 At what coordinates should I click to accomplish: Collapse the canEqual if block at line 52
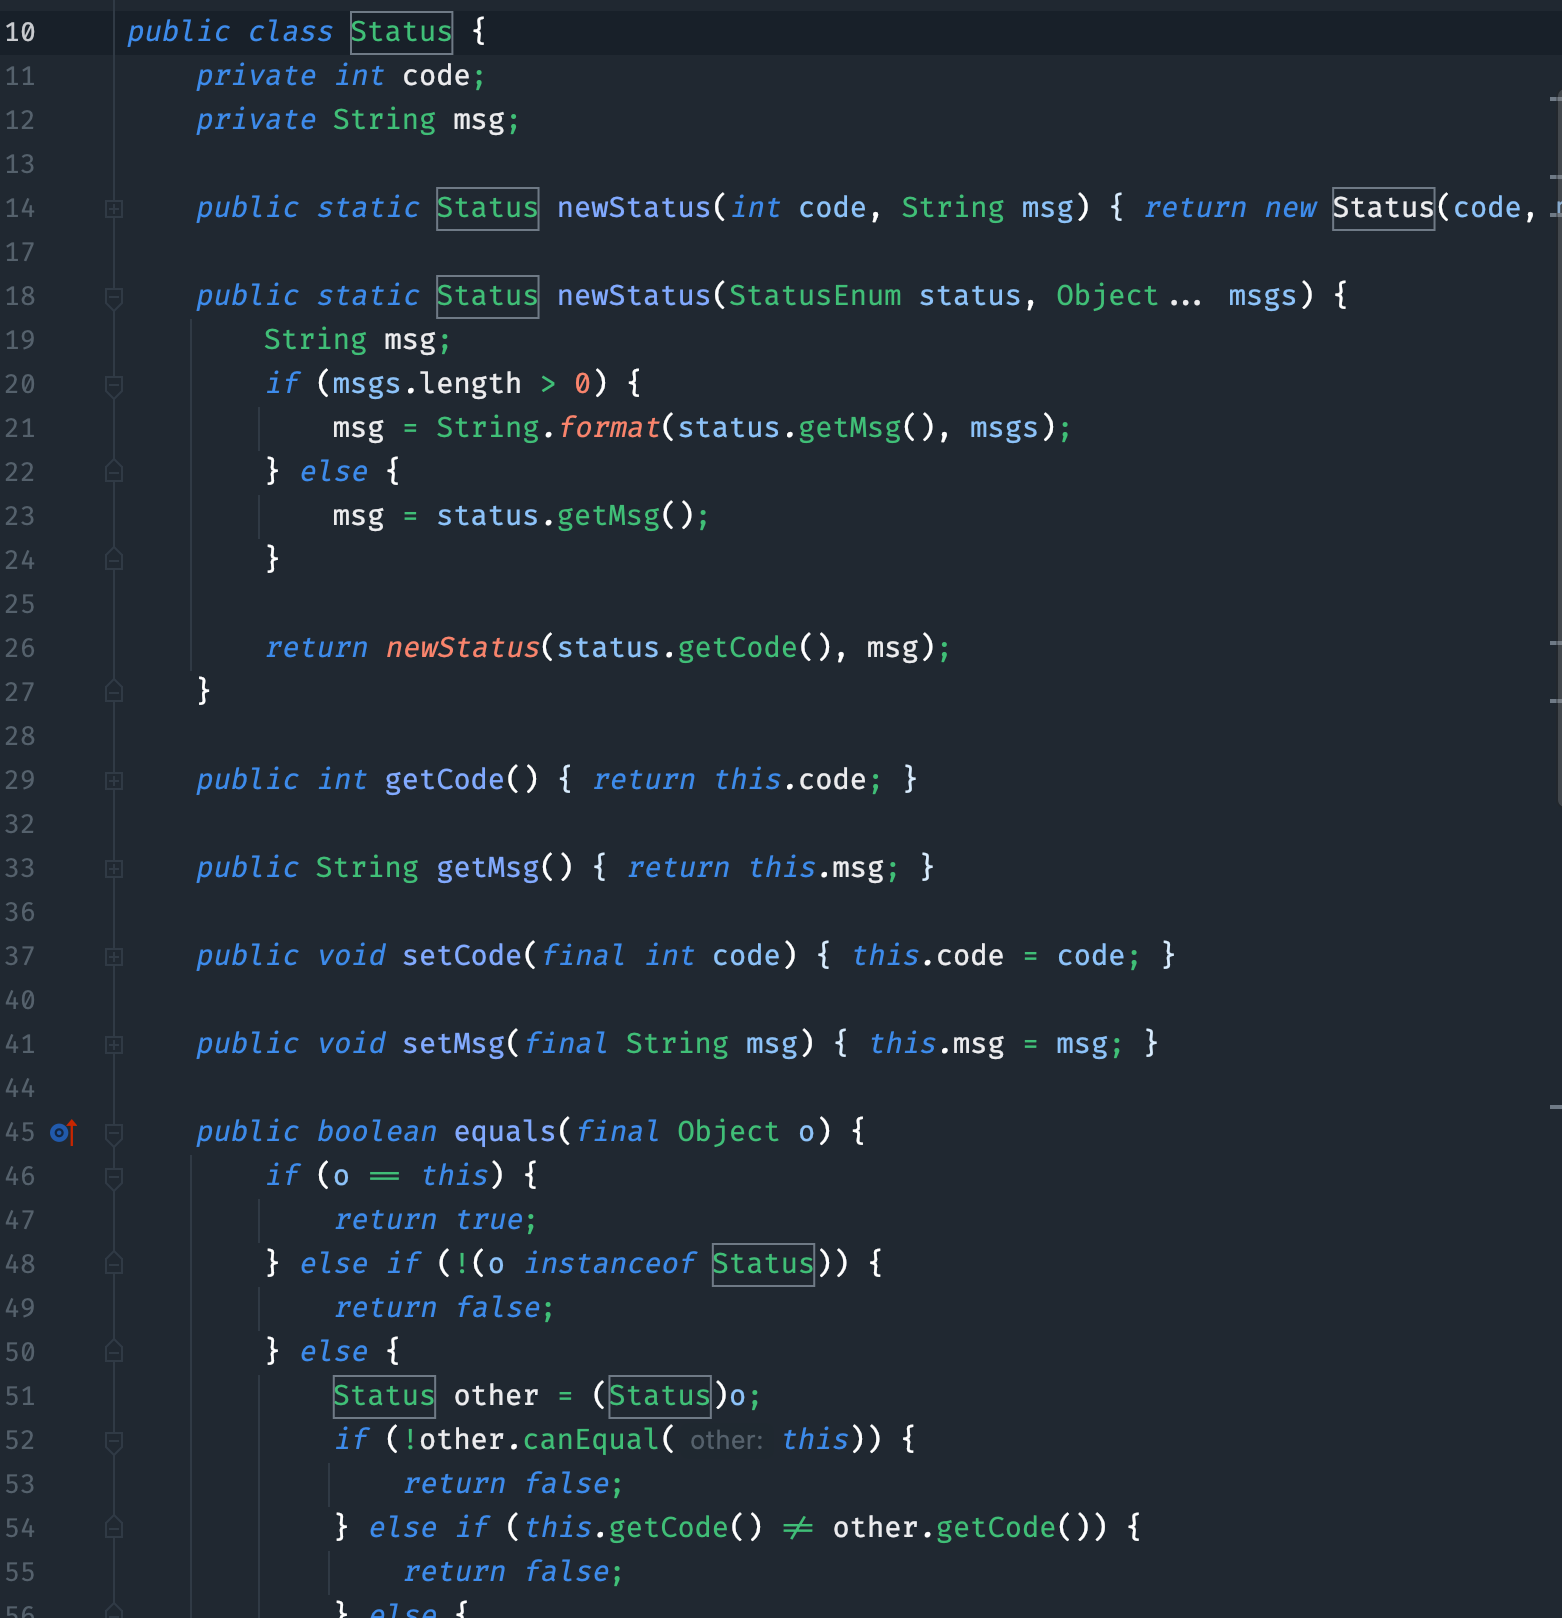(114, 1441)
